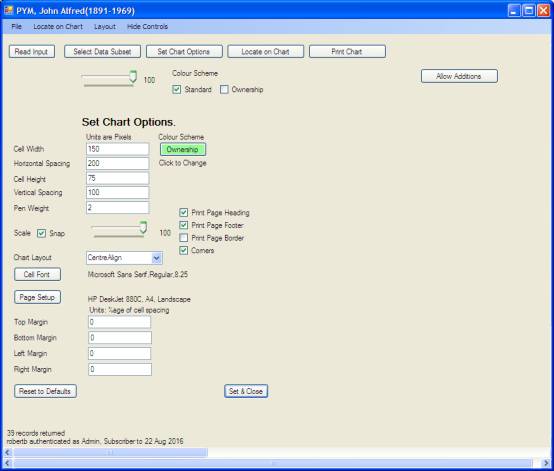Click left arrow of upper horizontal scrollbar
This screenshot has height=471, width=554.
(x=7, y=452)
